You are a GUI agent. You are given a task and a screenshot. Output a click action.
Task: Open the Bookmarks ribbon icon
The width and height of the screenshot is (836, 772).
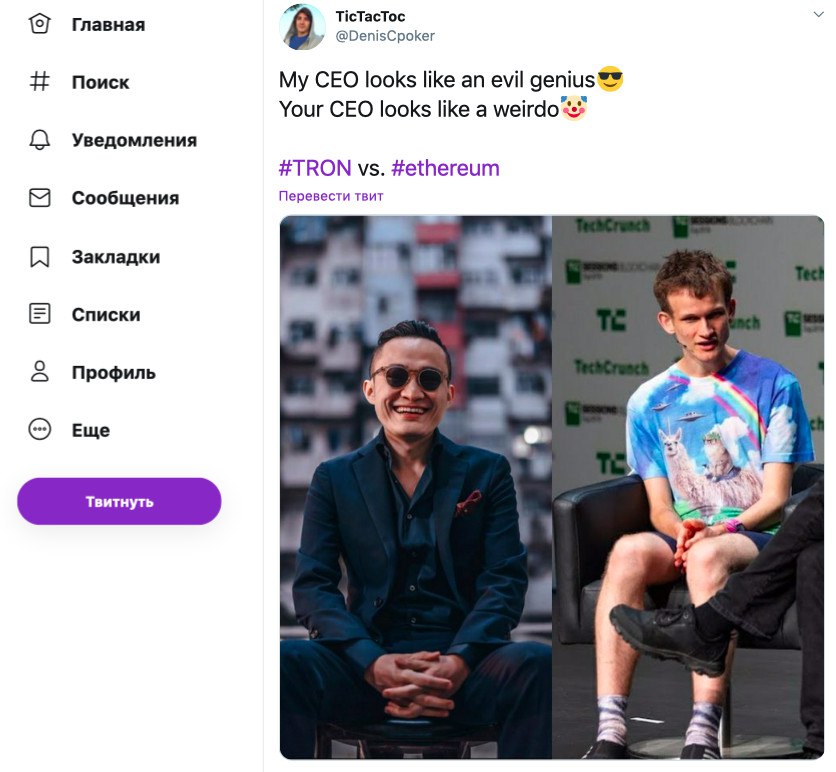tap(40, 256)
